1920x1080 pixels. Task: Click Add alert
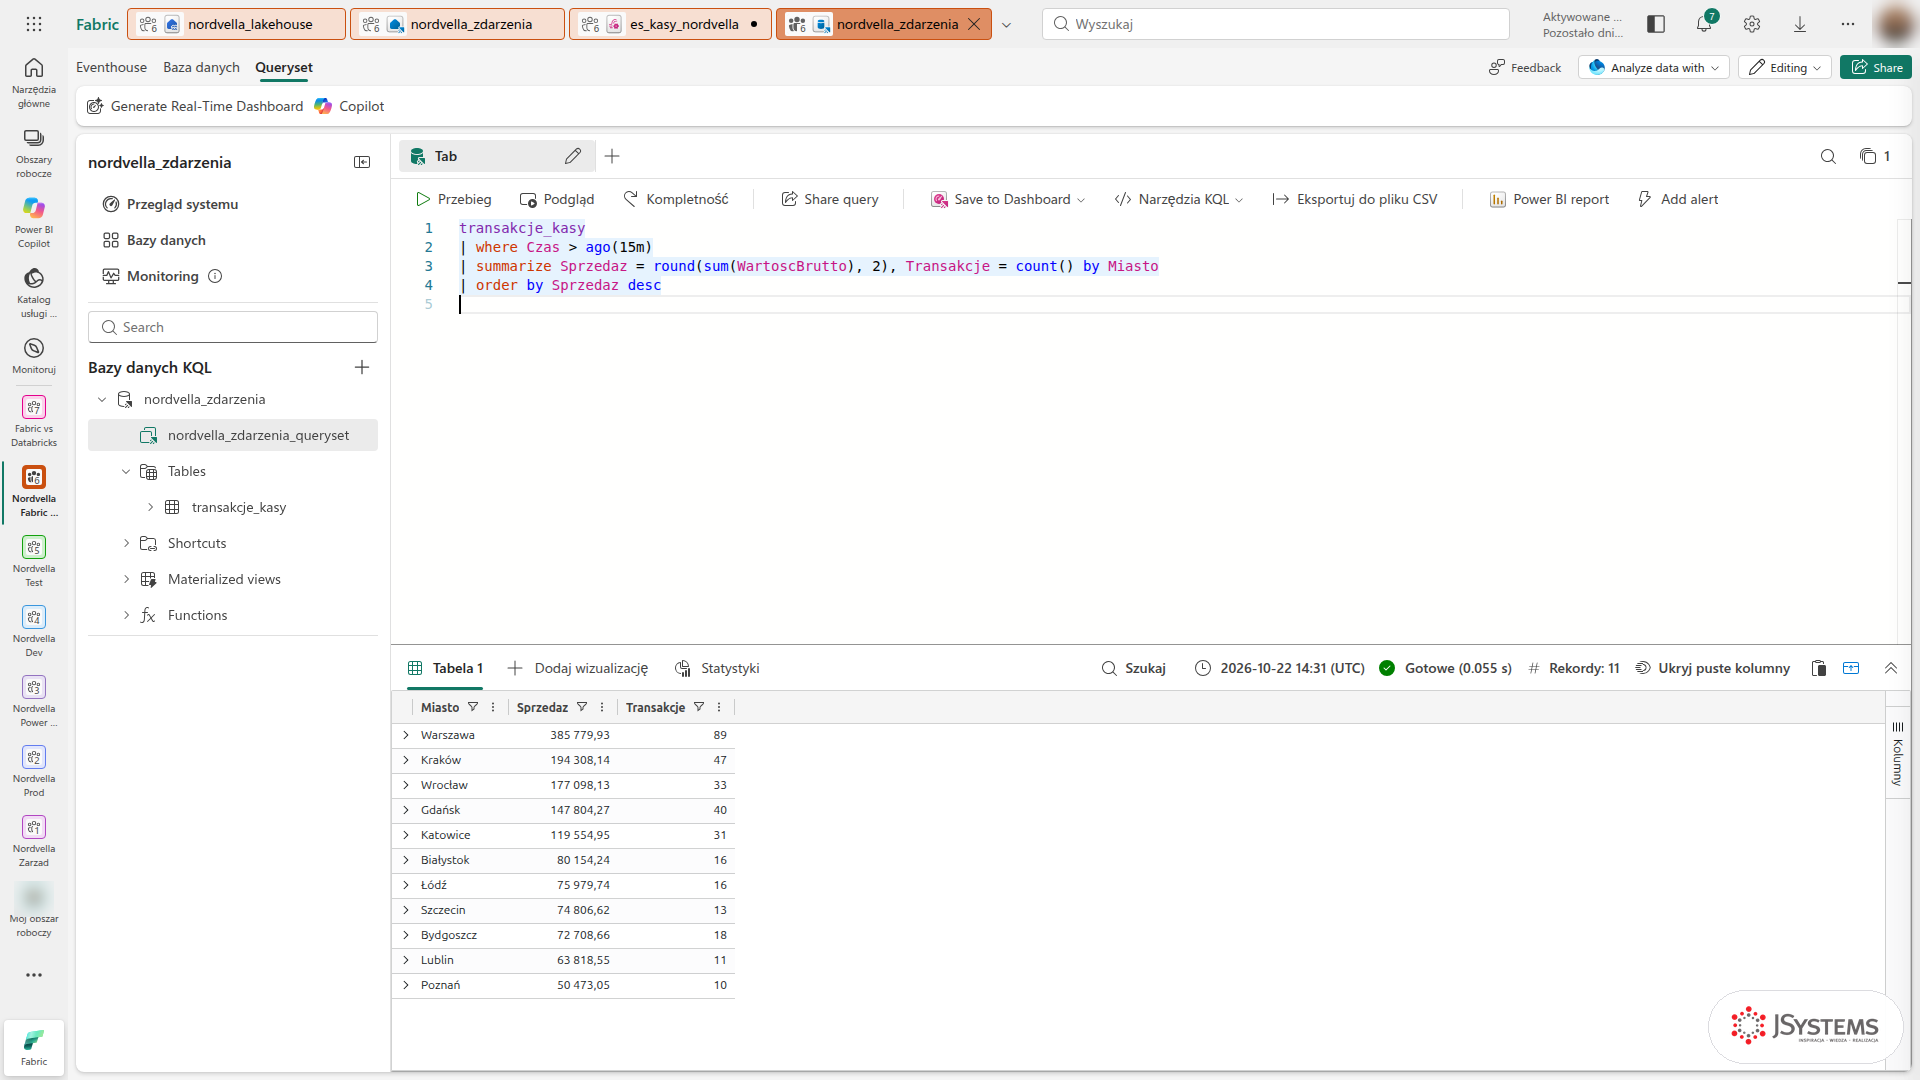click(1678, 199)
